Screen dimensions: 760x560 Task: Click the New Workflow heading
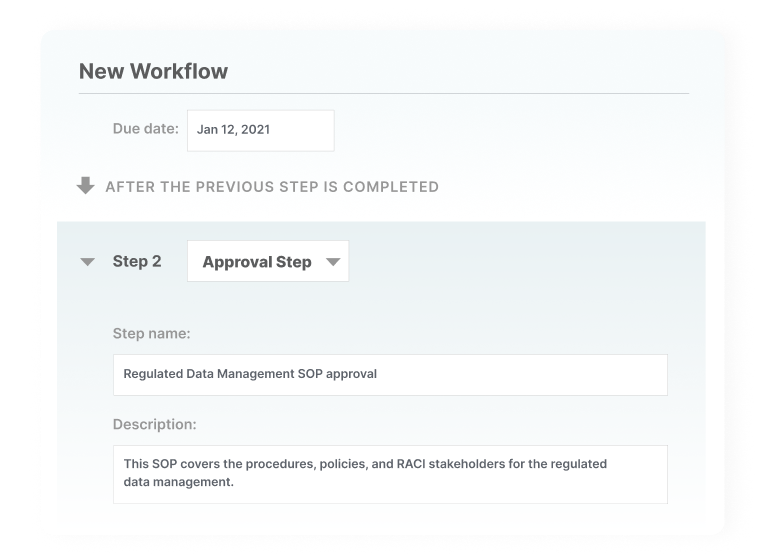tap(153, 71)
